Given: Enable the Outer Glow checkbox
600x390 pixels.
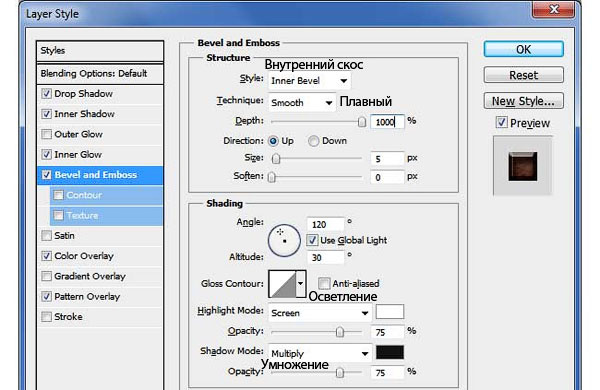Looking at the screenshot, I should tap(46, 134).
